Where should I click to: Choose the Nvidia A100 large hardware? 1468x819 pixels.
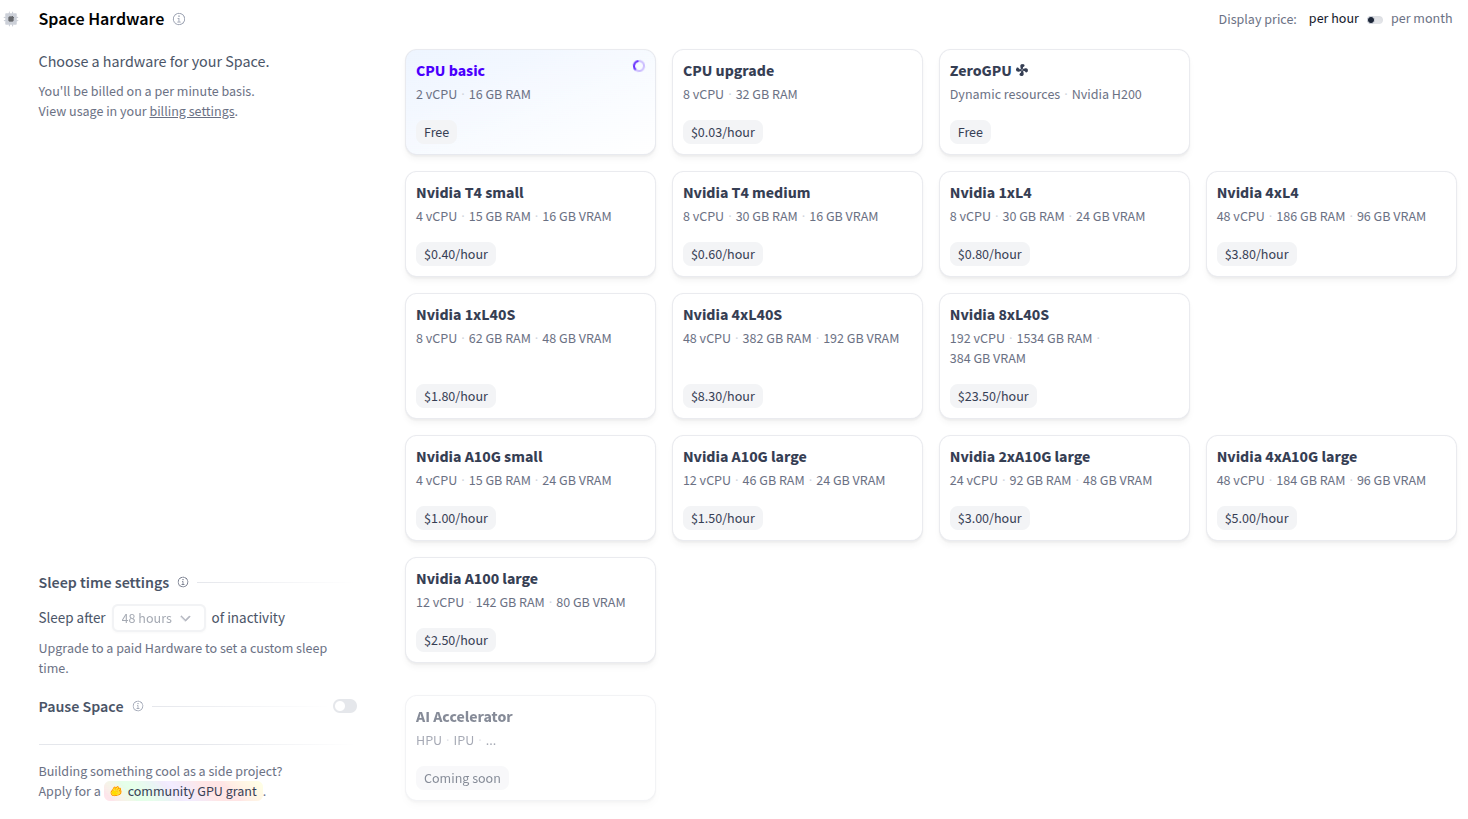[x=530, y=609]
